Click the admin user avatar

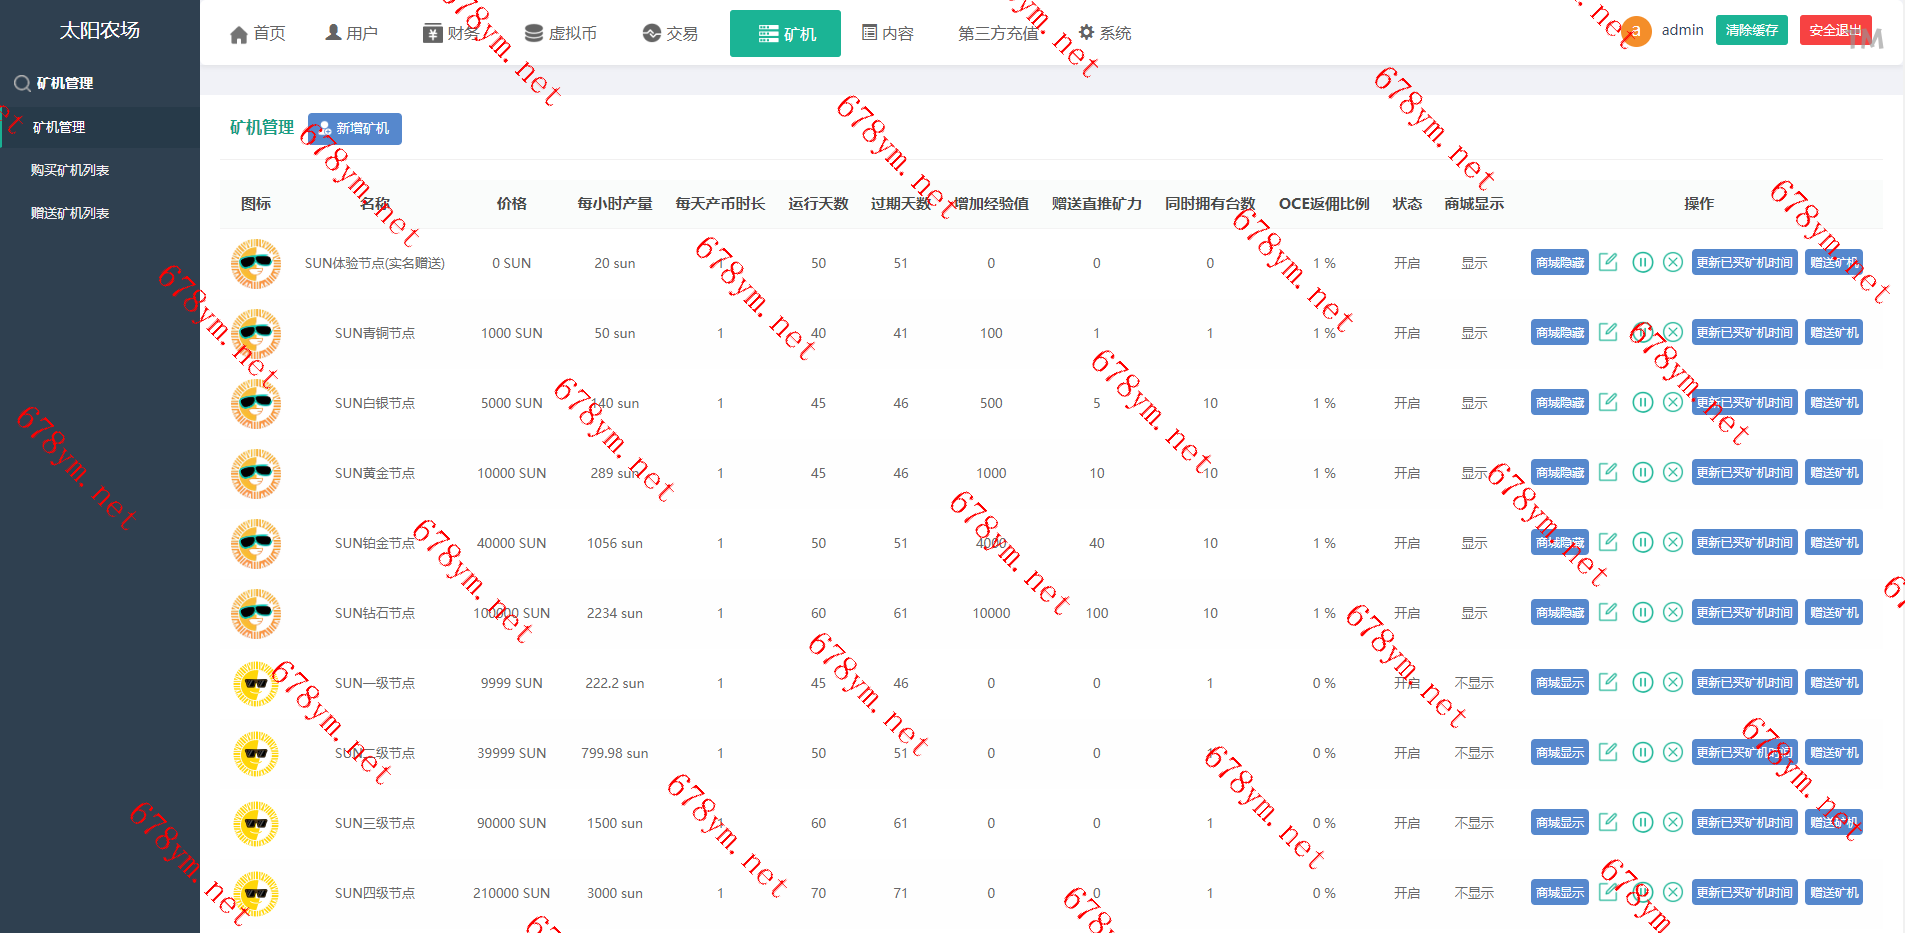pyautogui.click(x=1636, y=31)
